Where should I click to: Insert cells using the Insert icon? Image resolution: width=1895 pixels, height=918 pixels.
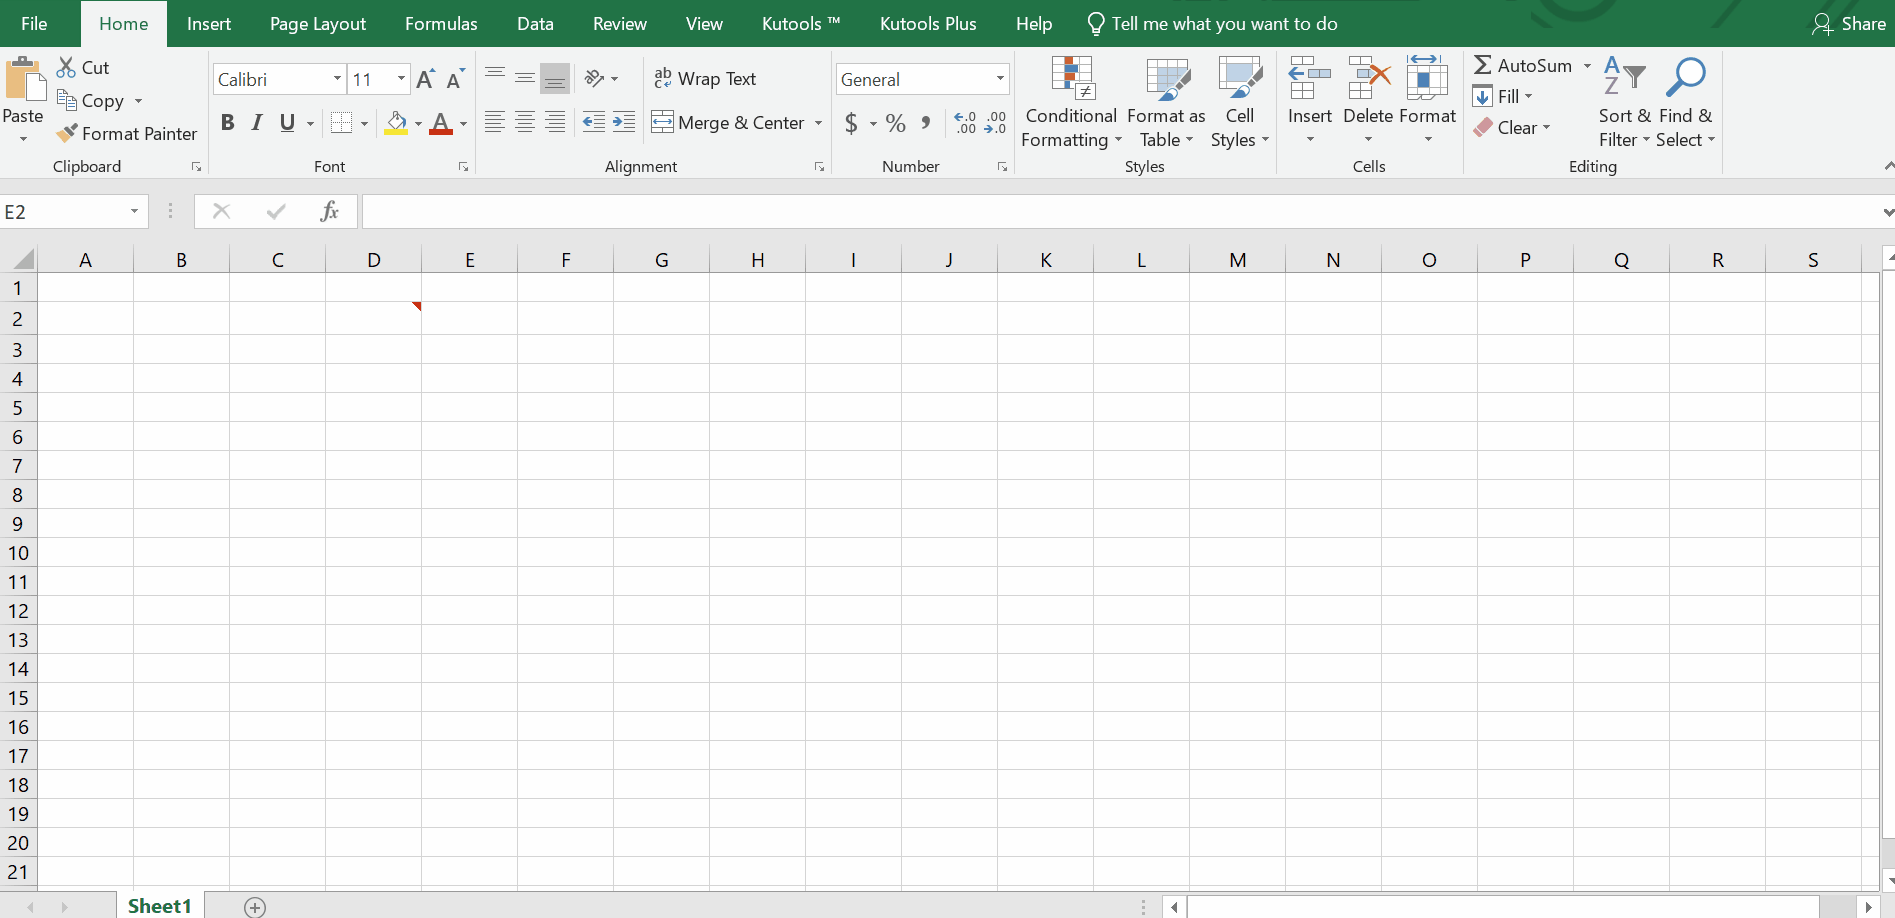coord(1310,78)
